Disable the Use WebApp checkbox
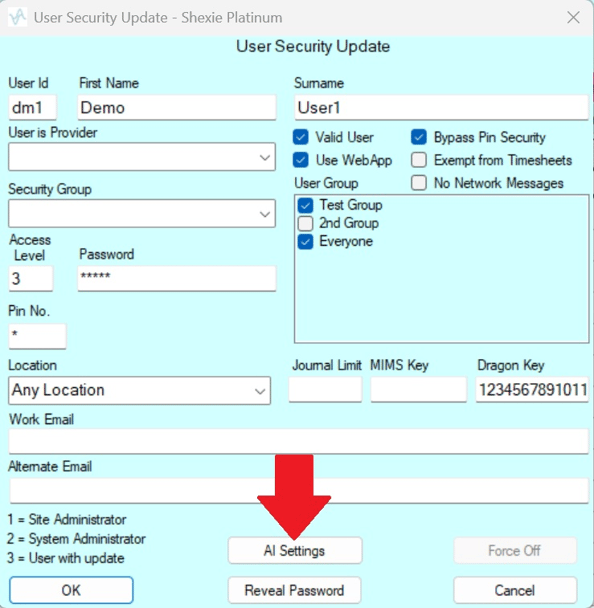Image resolution: width=594 pixels, height=608 pixels. pos(301,160)
